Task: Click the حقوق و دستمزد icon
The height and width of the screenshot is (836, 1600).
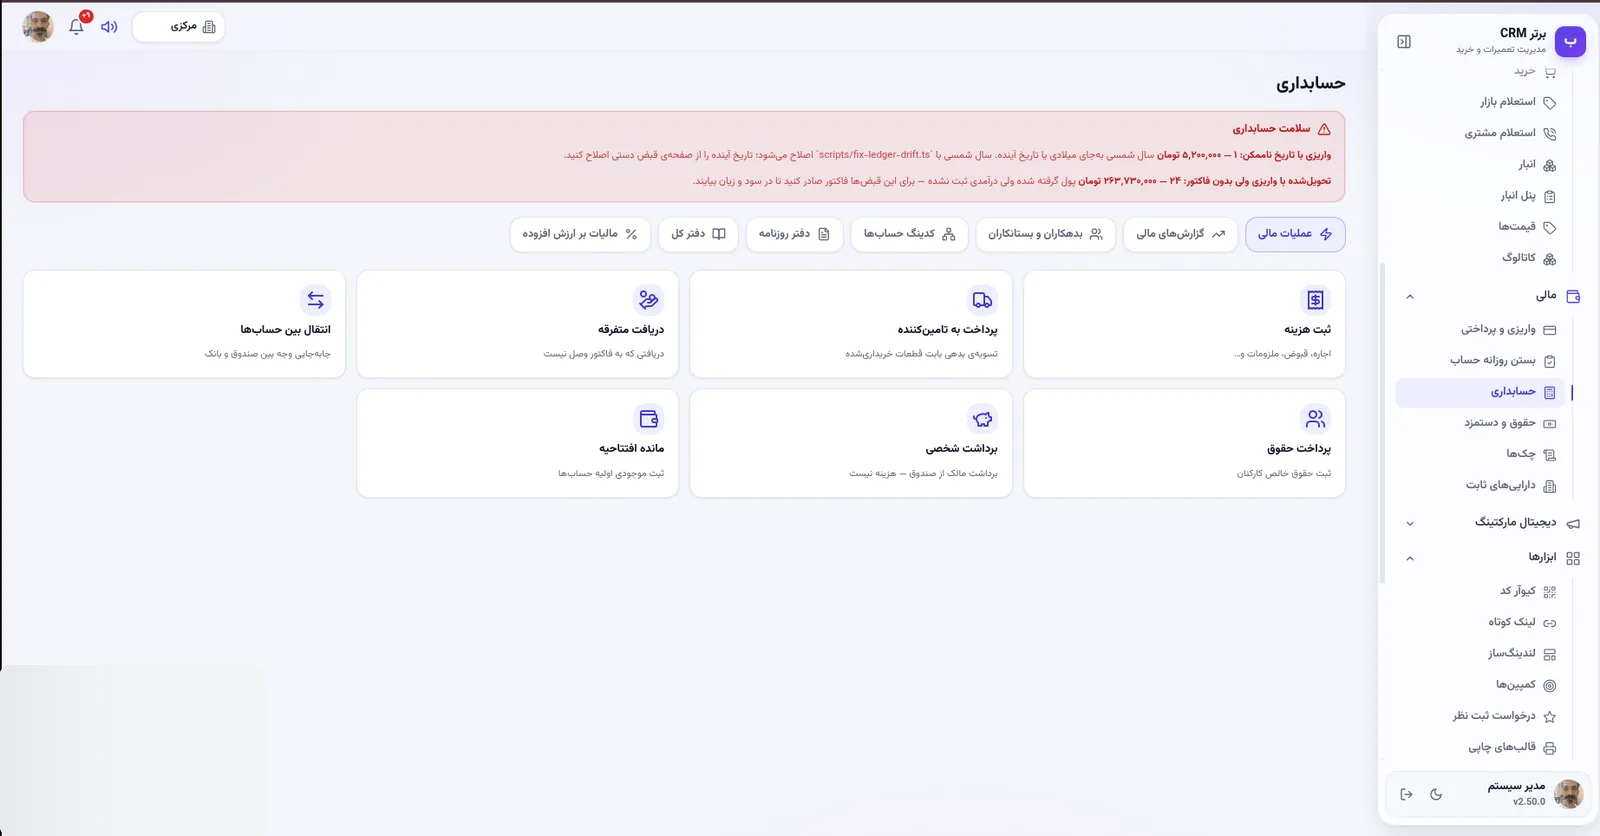Action: pos(1550,424)
